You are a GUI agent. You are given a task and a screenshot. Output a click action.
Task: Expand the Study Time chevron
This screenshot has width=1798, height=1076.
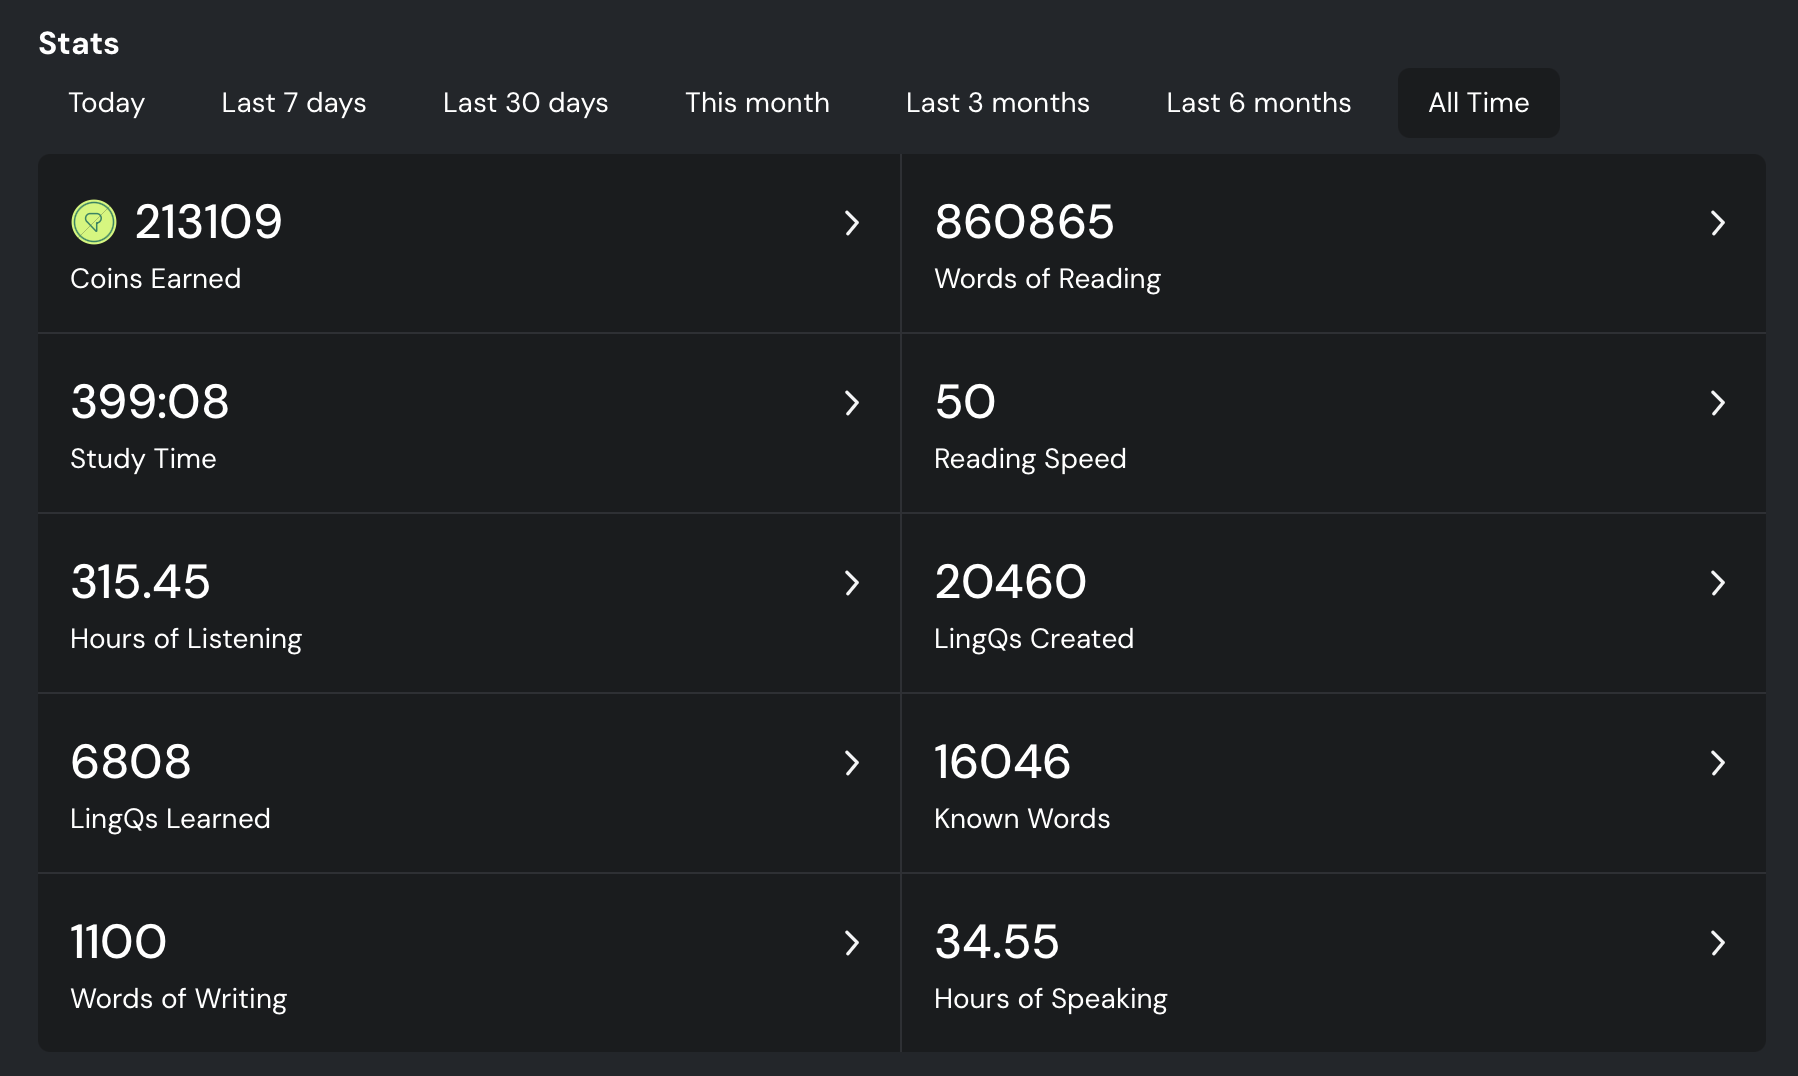pos(852,403)
